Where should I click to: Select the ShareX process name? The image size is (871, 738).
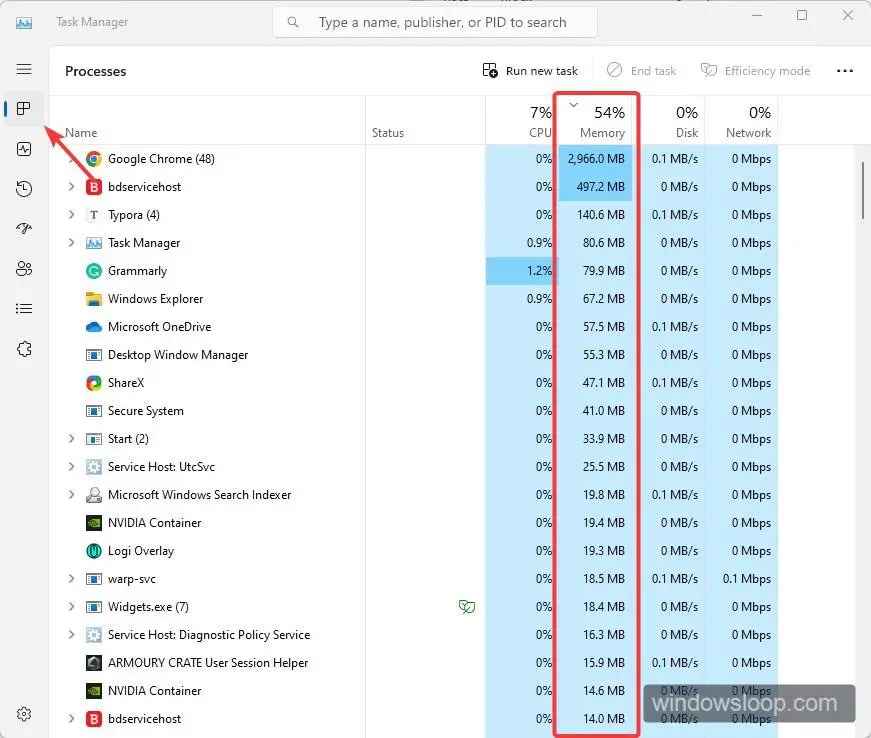[126, 383]
